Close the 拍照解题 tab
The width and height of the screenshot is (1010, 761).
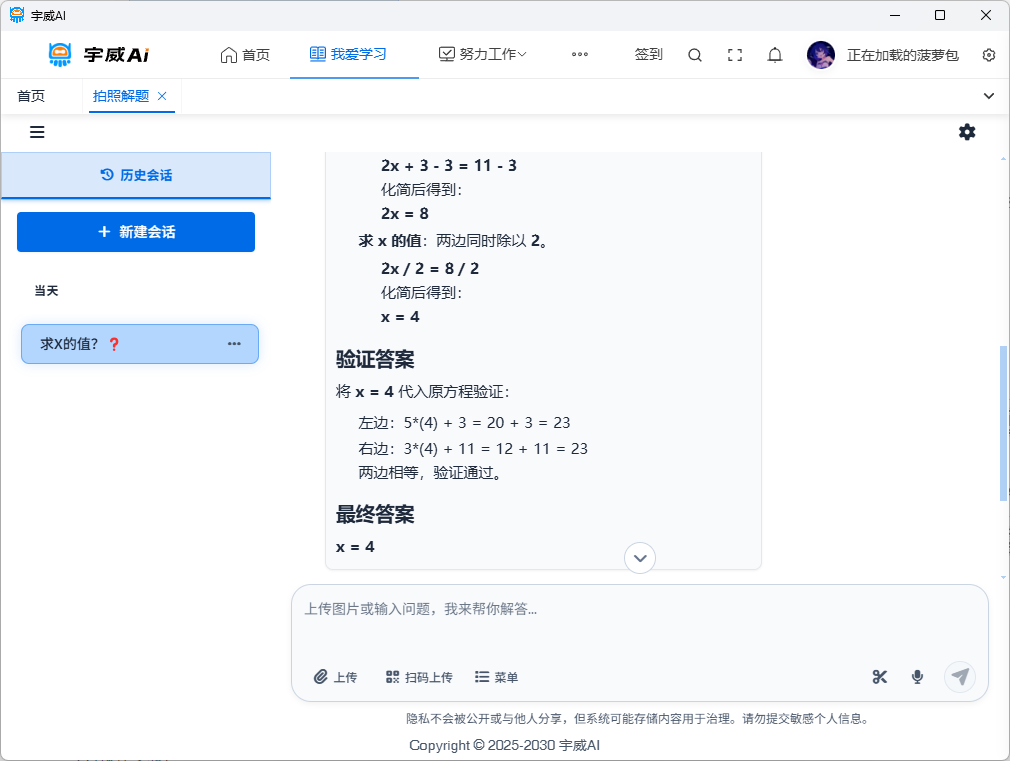coord(162,96)
